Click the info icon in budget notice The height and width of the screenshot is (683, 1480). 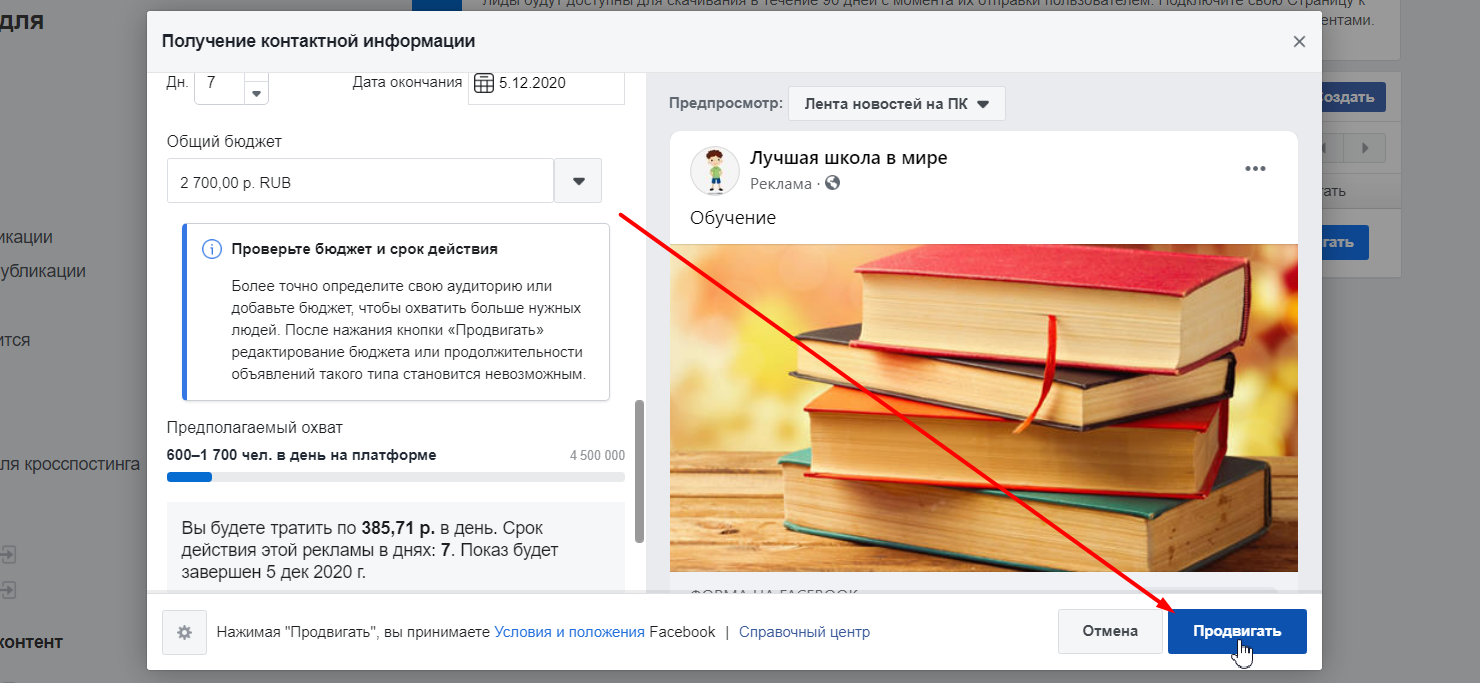tap(212, 249)
